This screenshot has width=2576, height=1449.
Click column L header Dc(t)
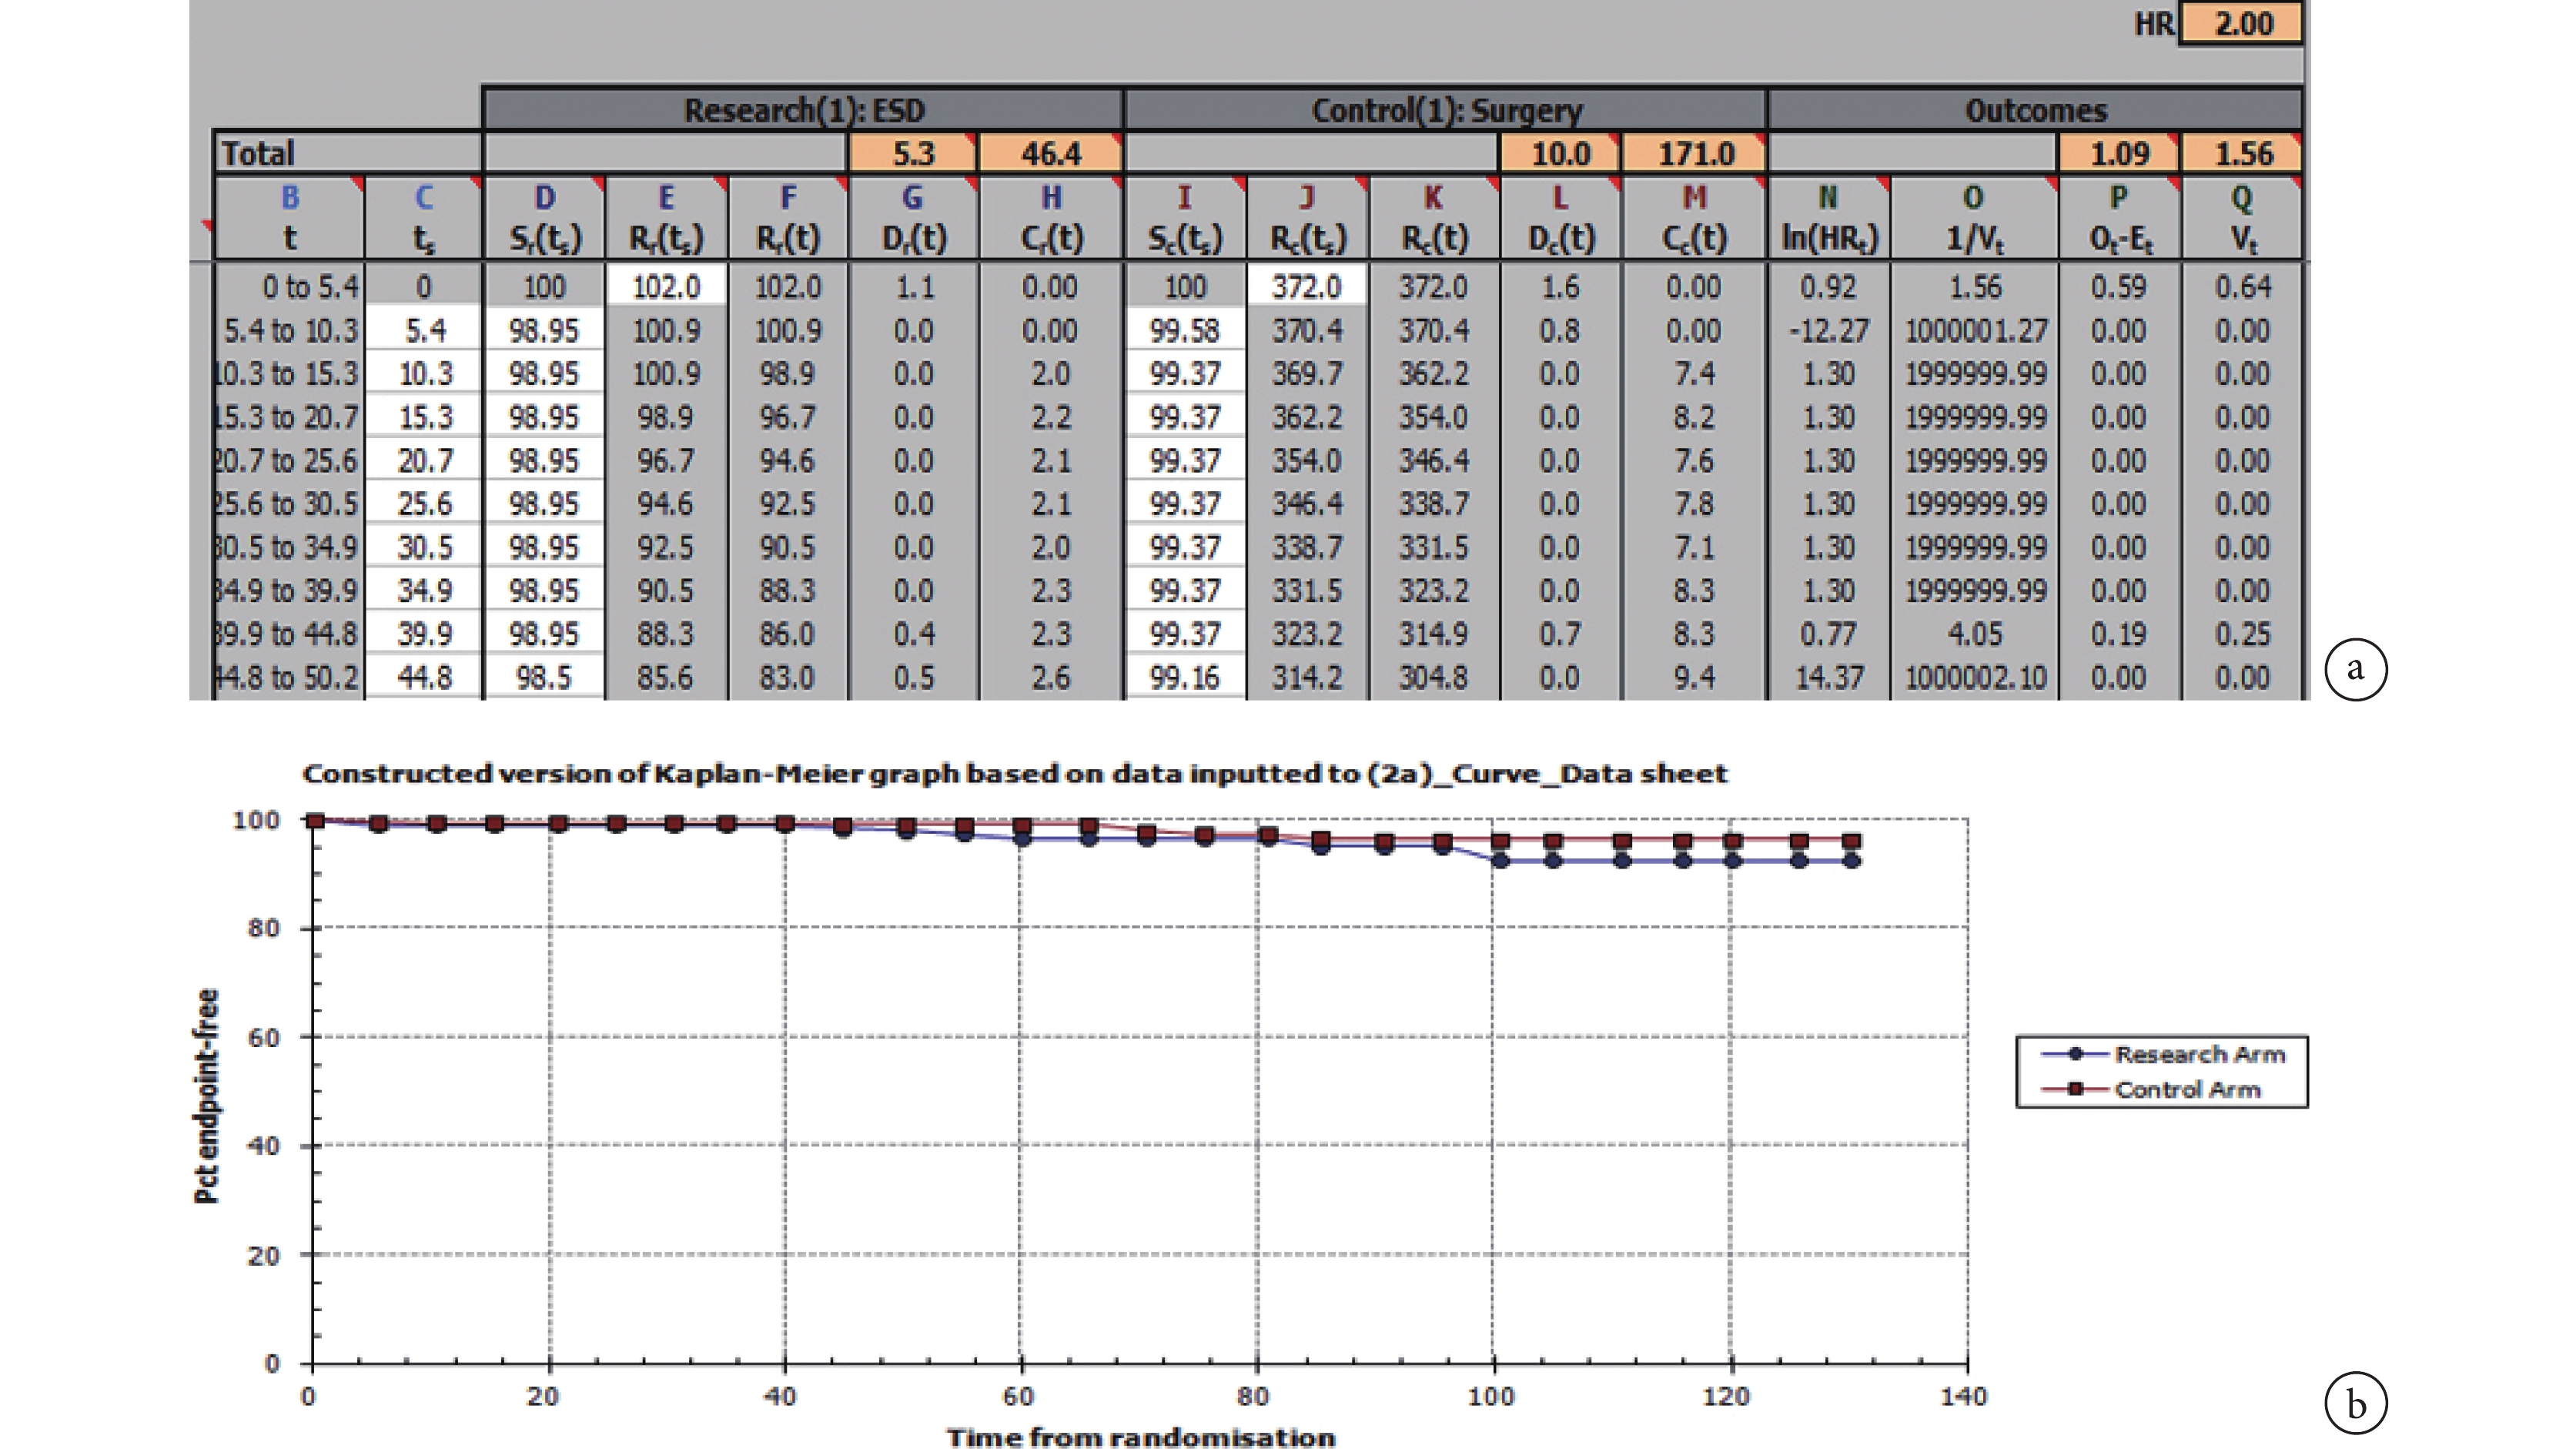pyautogui.click(x=1560, y=218)
